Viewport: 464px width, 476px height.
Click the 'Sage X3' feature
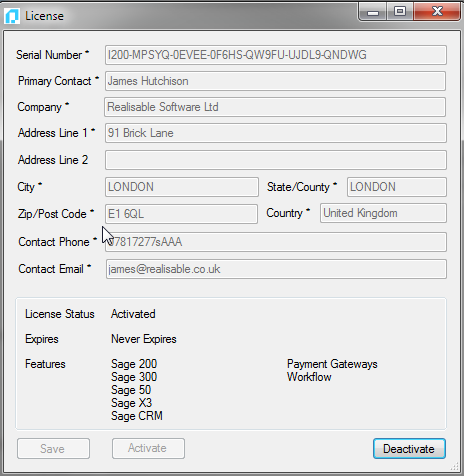tap(131, 403)
